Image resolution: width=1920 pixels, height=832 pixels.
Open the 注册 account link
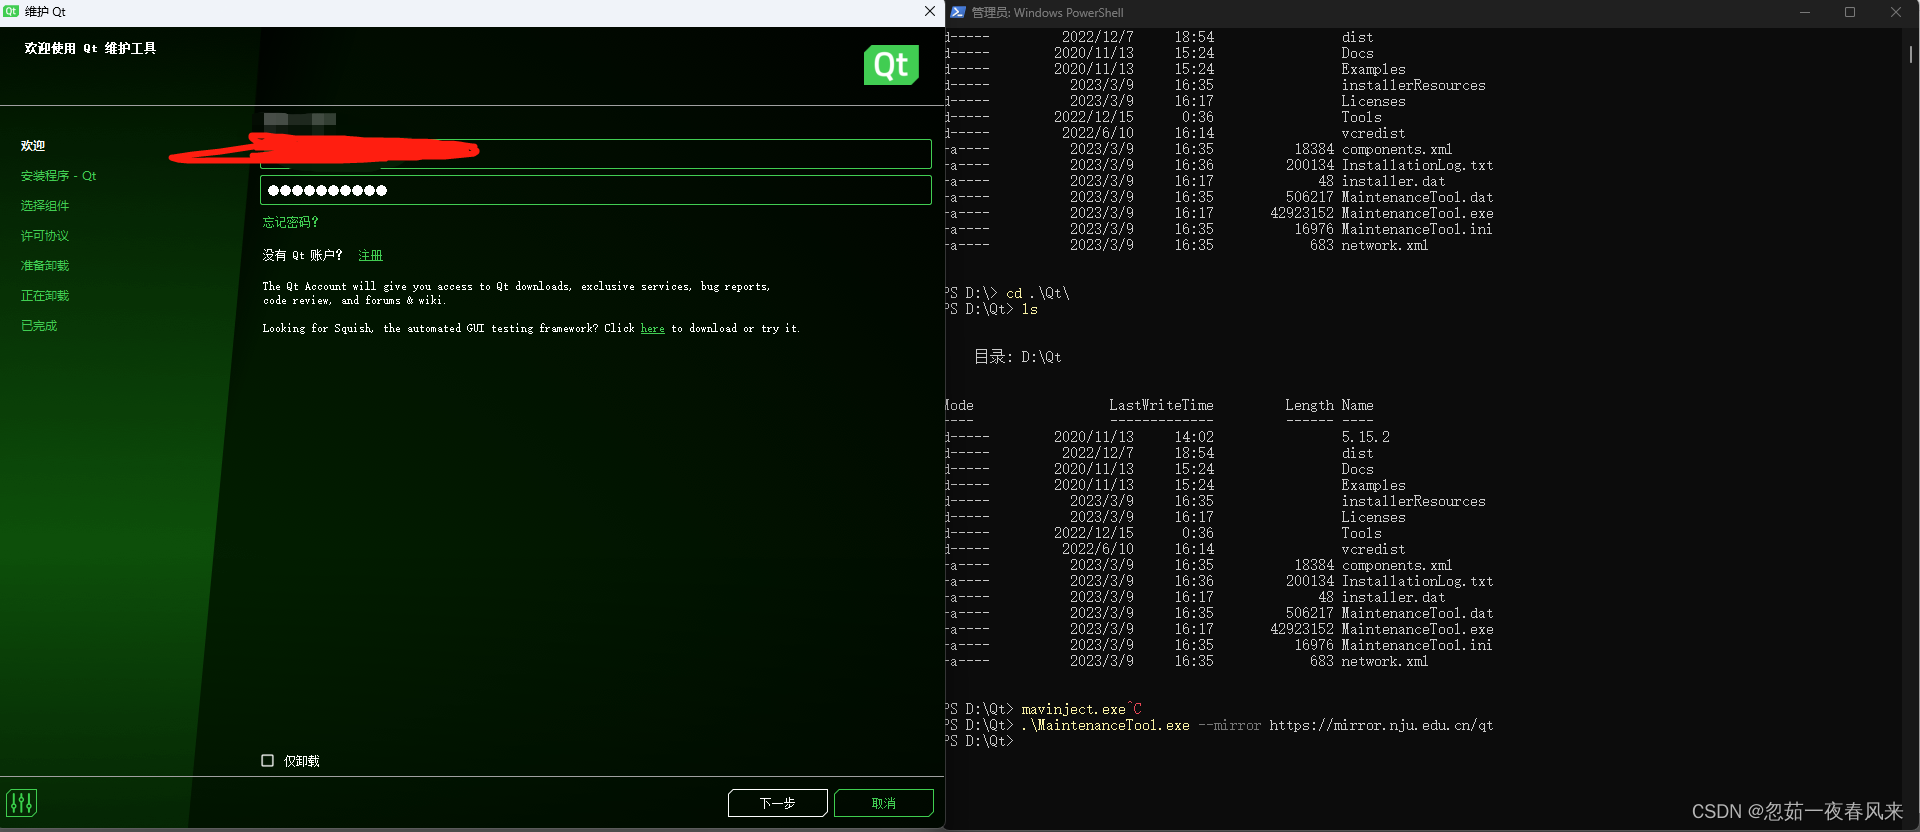pyautogui.click(x=370, y=256)
